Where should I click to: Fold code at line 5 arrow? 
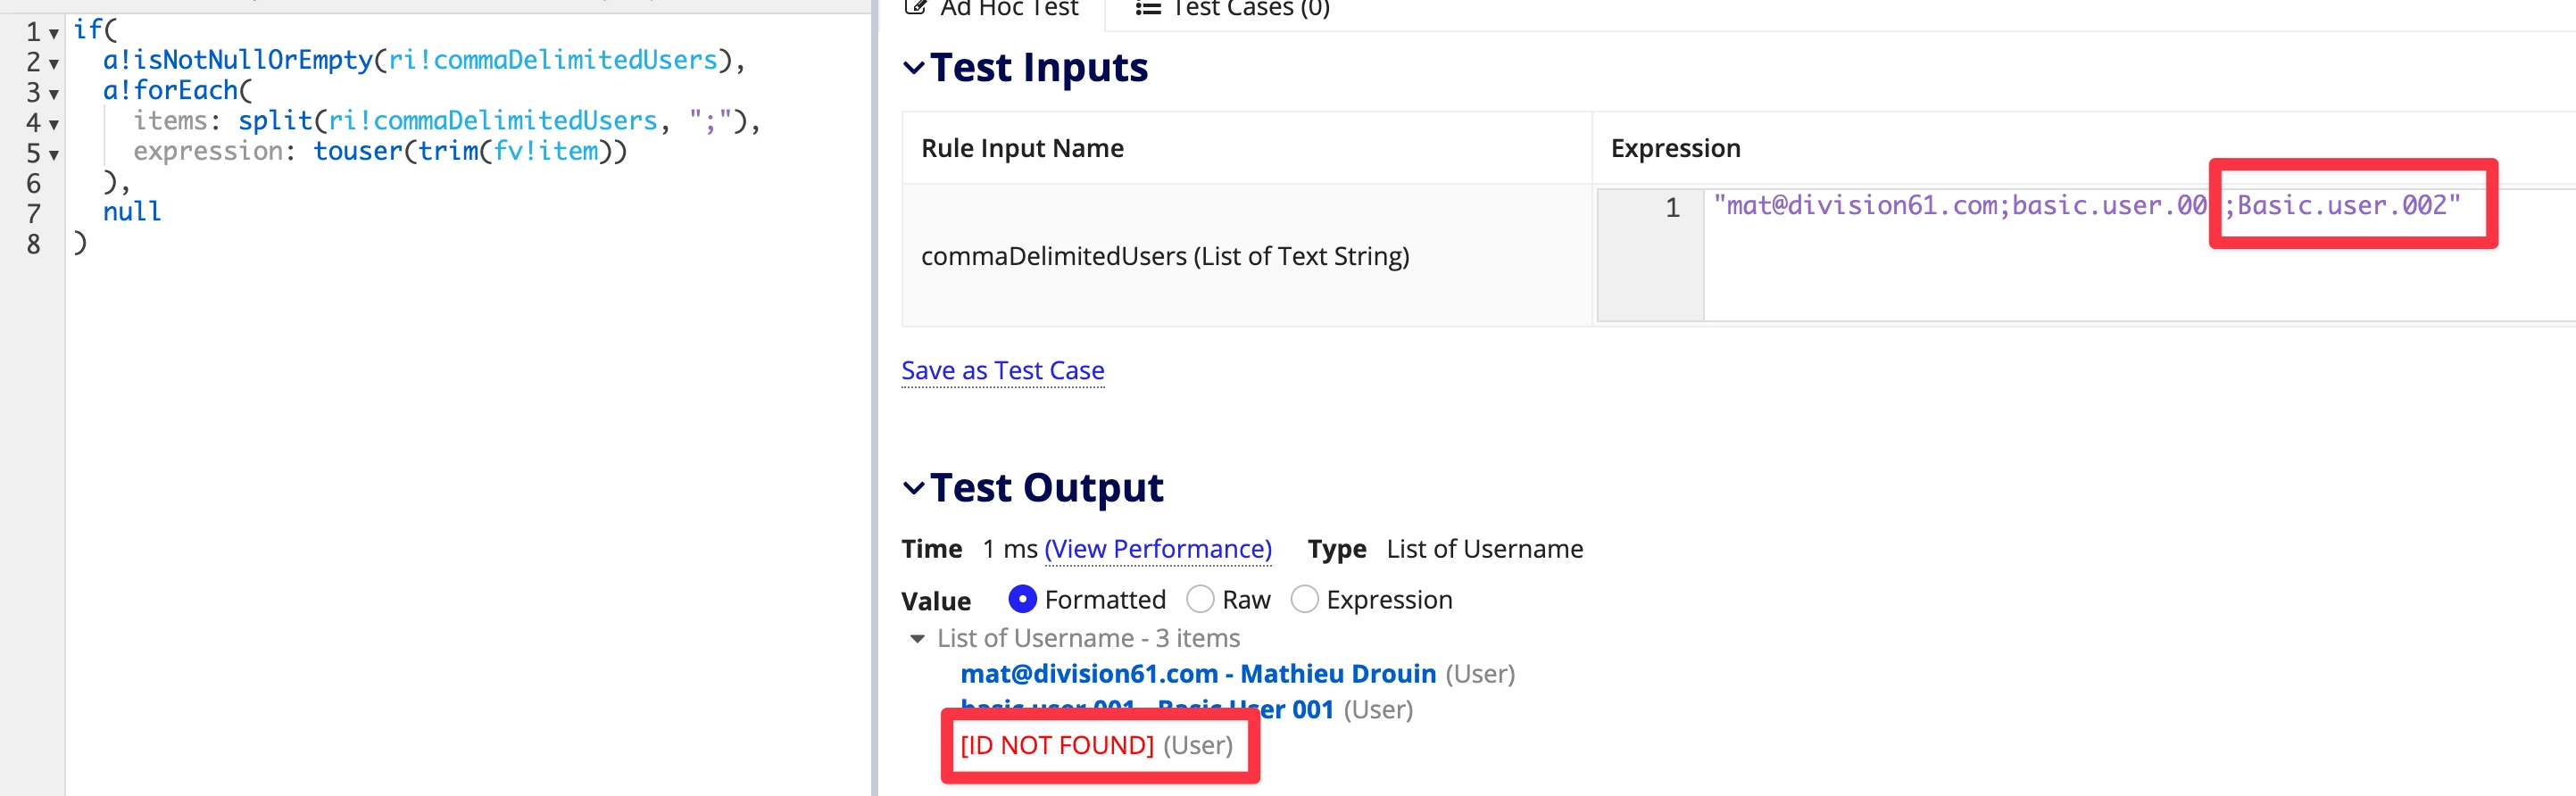tap(54, 155)
